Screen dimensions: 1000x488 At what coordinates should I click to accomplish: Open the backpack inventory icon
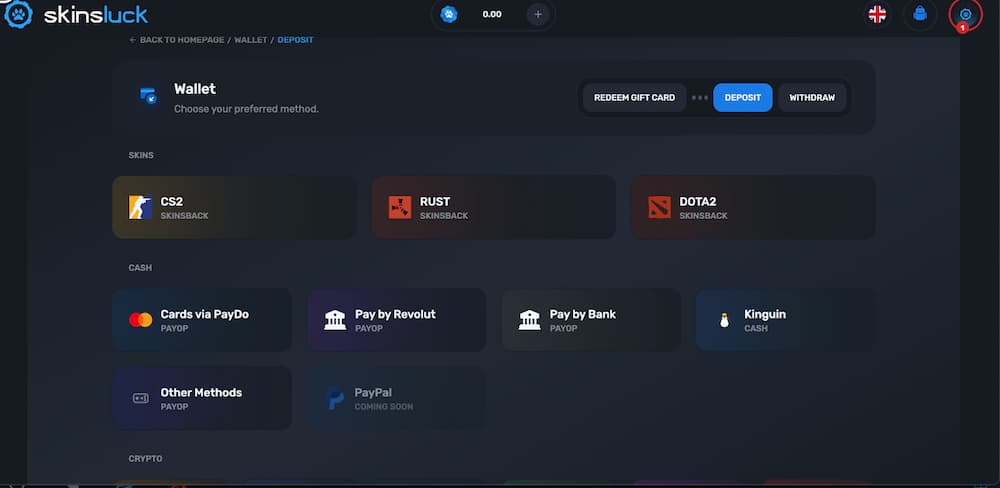coord(920,14)
